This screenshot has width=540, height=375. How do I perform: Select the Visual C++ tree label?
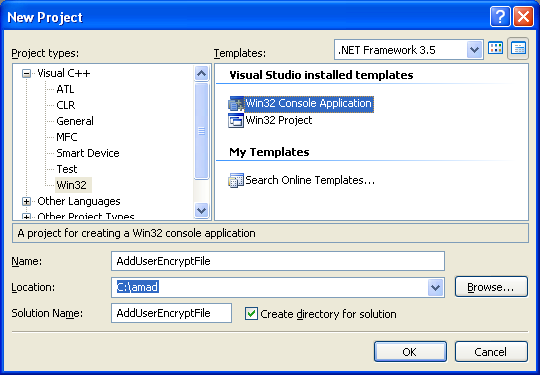click(64, 73)
